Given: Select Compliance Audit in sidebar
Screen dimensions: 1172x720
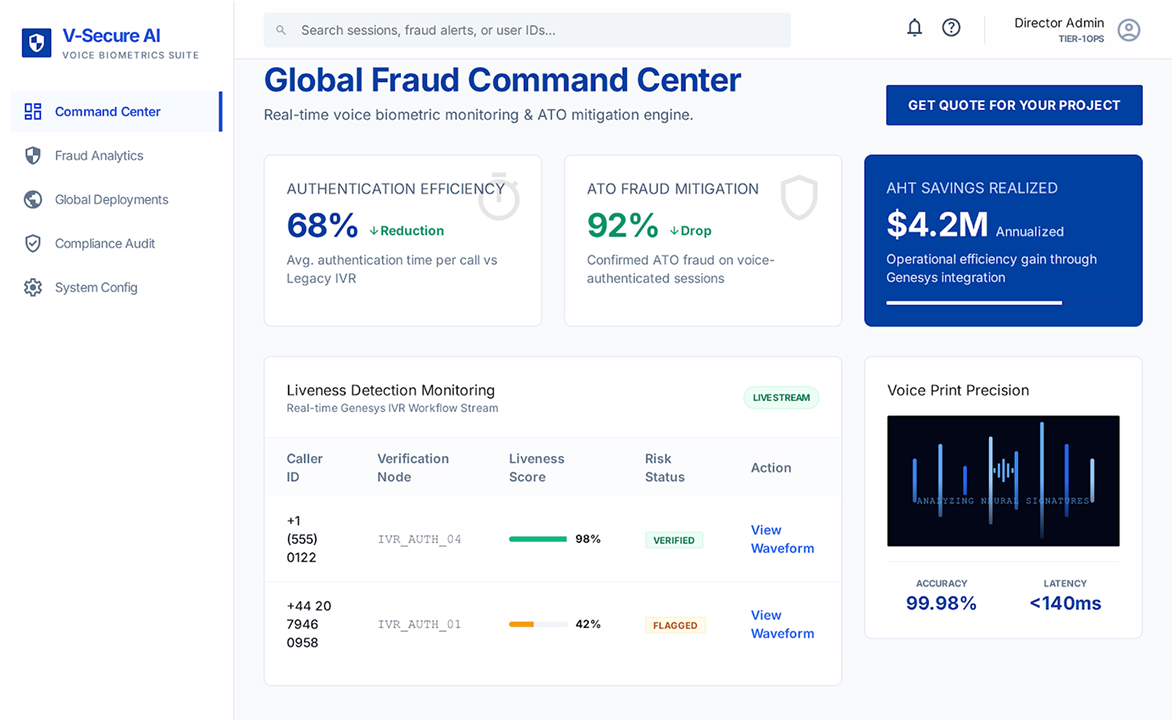Looking at the screenshot, I should 117,243.
